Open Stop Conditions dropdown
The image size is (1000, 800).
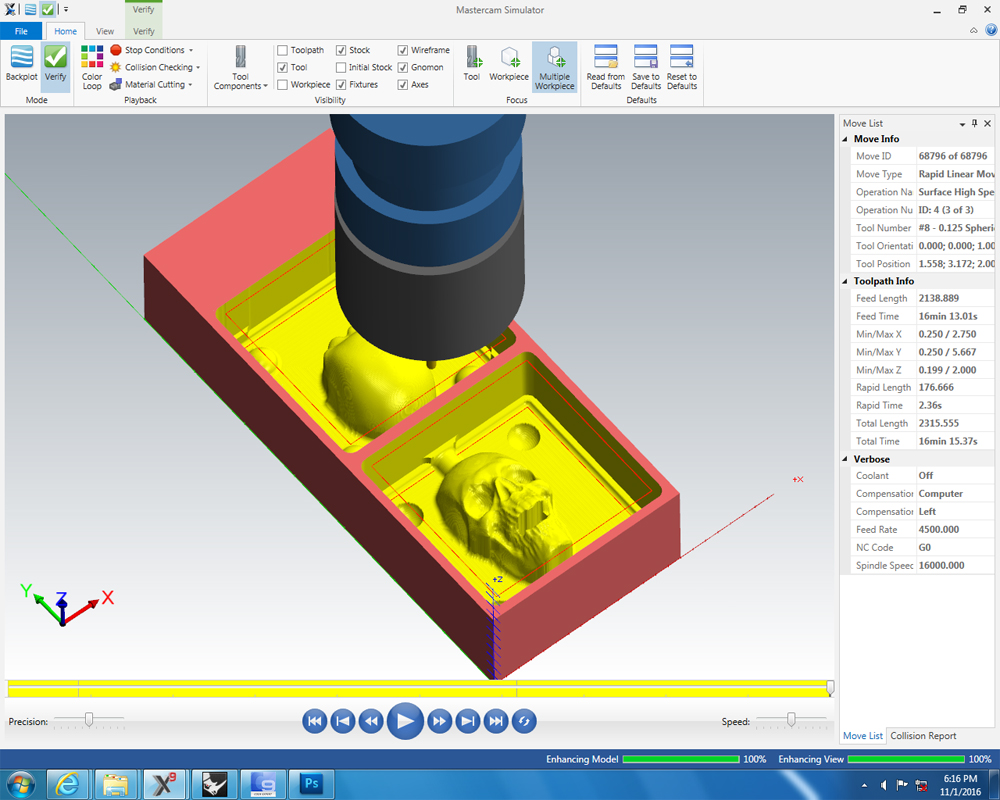coord(152,50)
